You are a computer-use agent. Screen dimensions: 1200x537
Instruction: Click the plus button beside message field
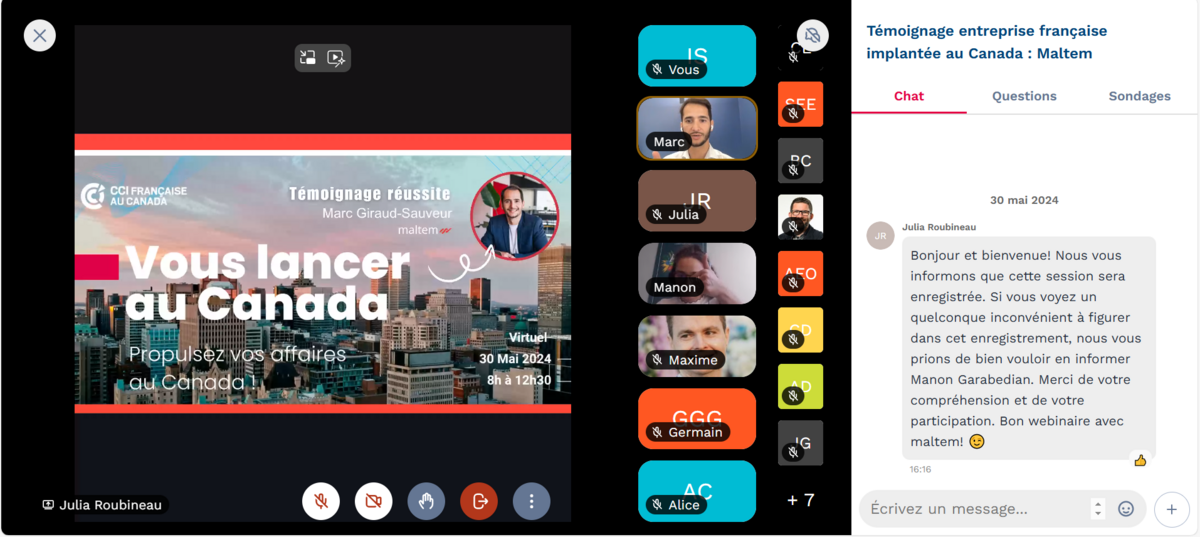click(x=1171, y=509)
